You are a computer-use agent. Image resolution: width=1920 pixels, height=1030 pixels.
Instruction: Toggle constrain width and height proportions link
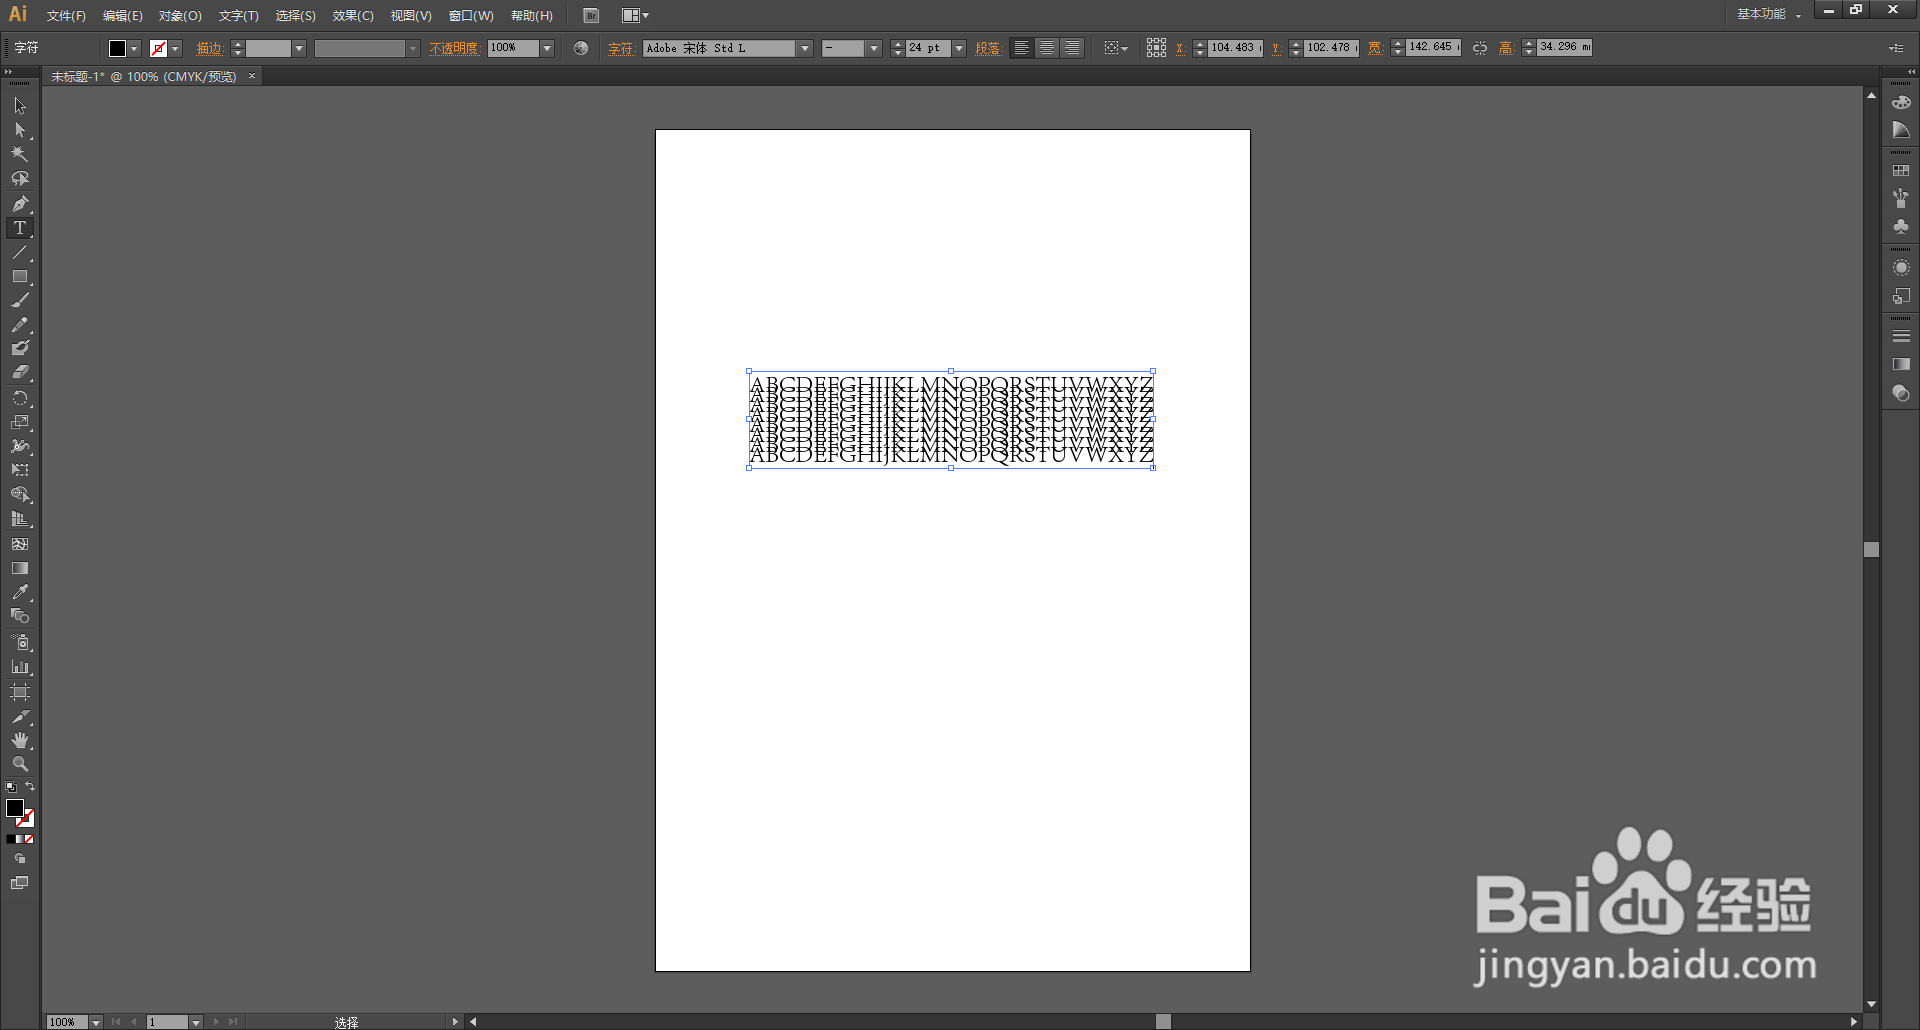1480,48
